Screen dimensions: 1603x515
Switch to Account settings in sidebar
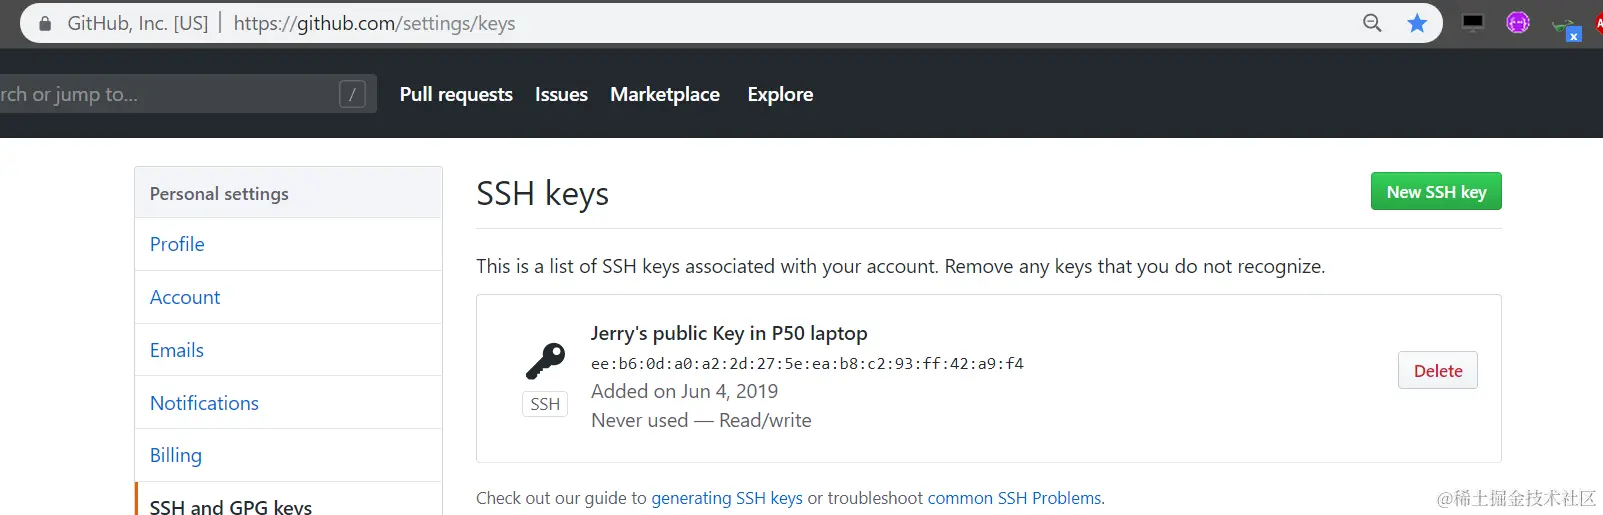pos(185,297)
